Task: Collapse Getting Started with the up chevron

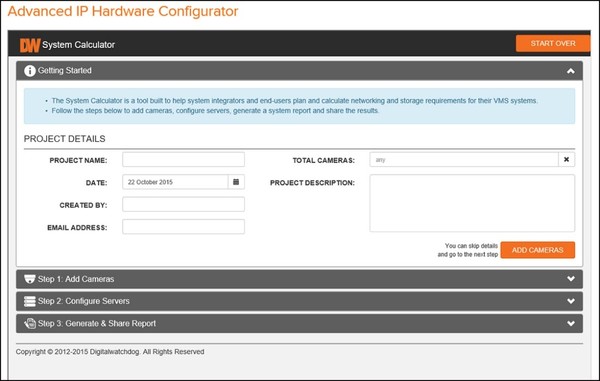Action: tap(571, 71)
